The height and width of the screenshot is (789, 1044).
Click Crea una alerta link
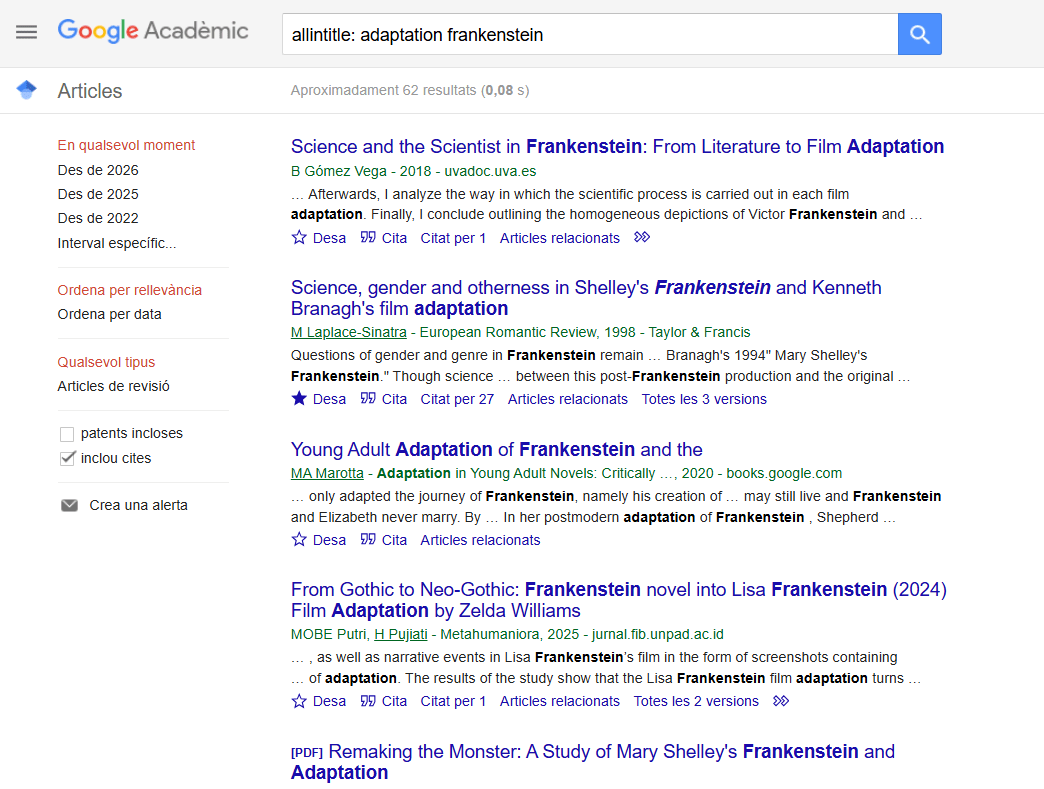(138, 505)
